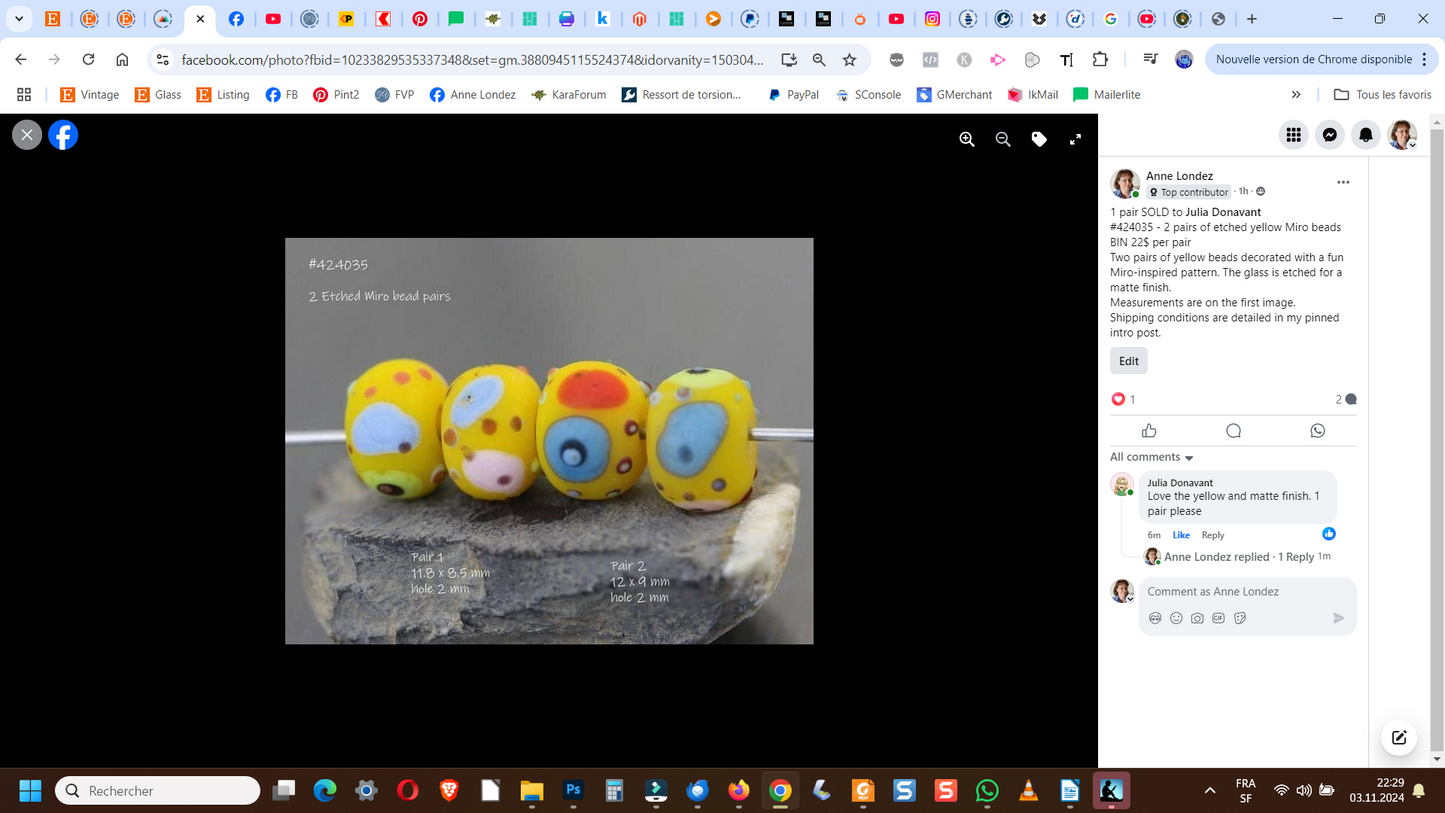Insert an emoji in comment

click(1176, 618)
